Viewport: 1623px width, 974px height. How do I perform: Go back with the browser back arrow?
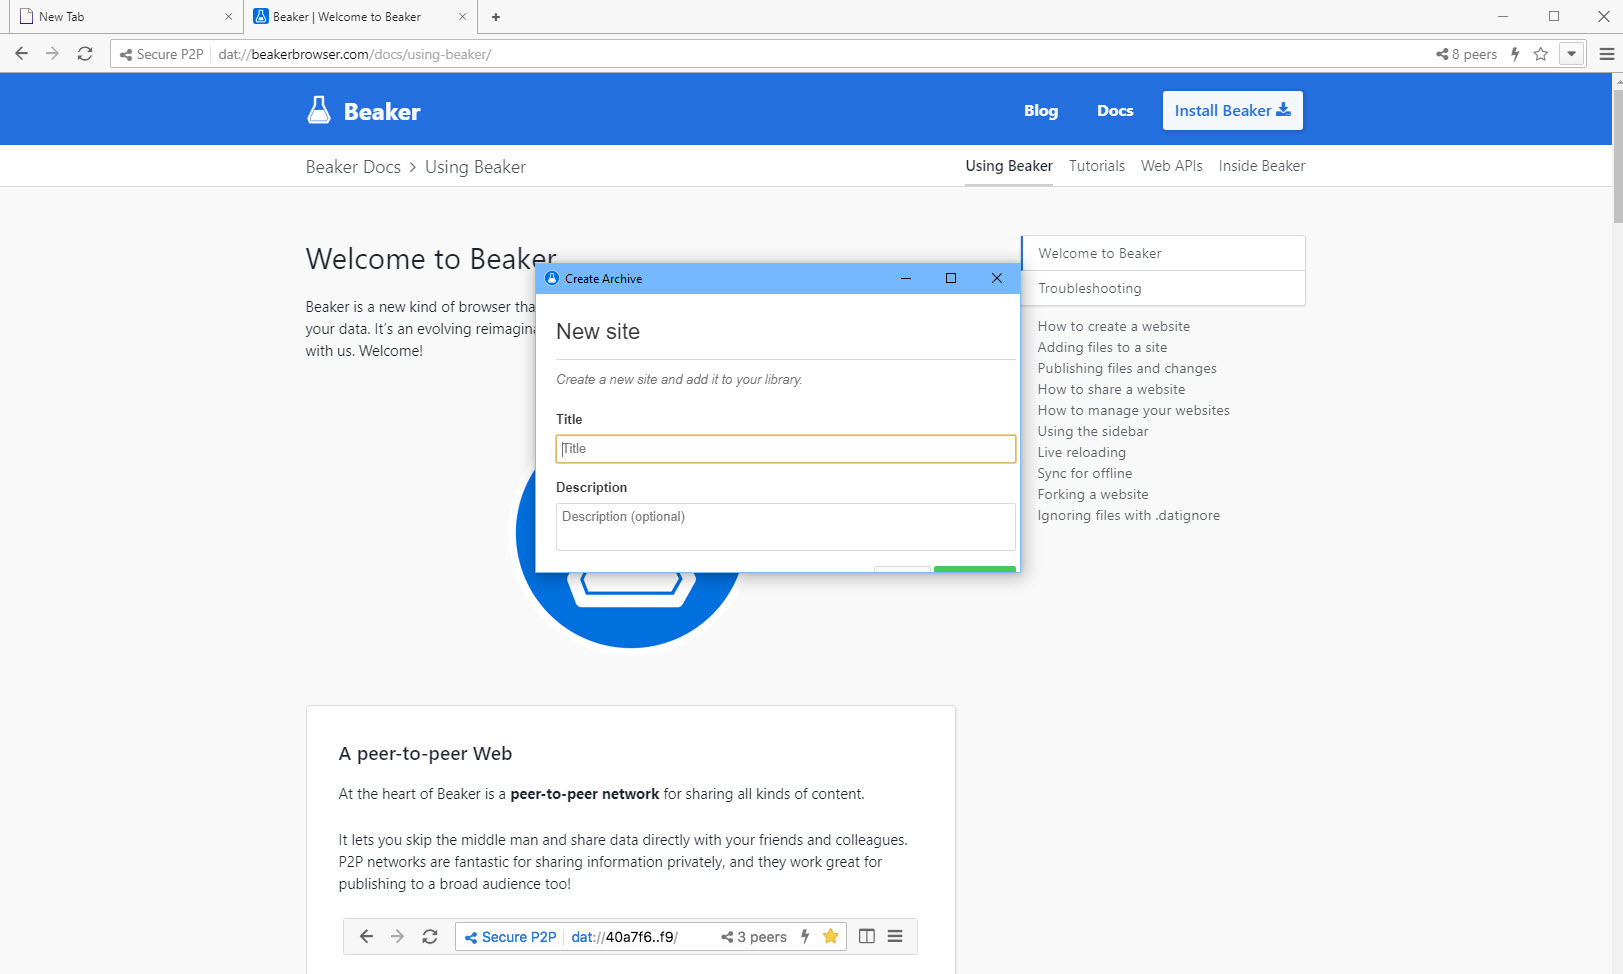pos(21,54)
